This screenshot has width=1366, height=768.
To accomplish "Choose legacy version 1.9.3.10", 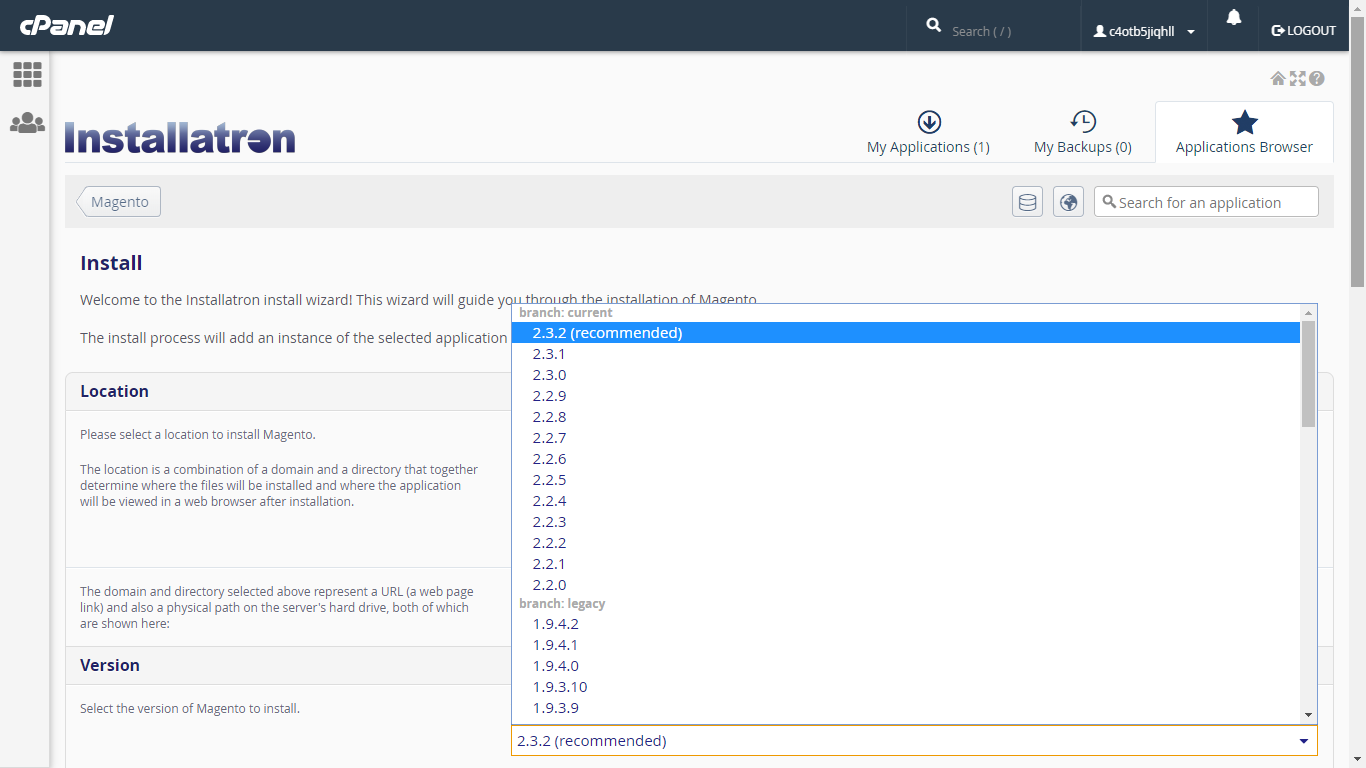I will [x=906, y=687].
